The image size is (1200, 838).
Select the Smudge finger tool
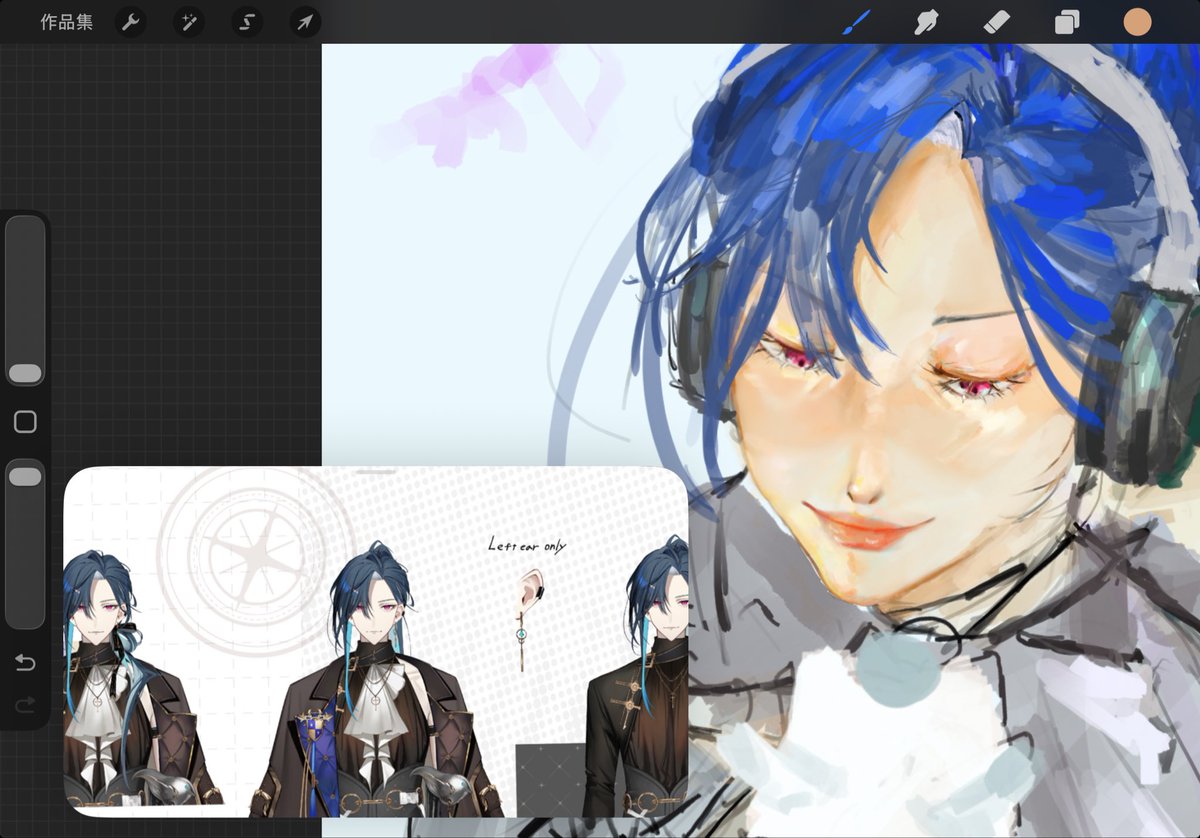click(927, 22)
